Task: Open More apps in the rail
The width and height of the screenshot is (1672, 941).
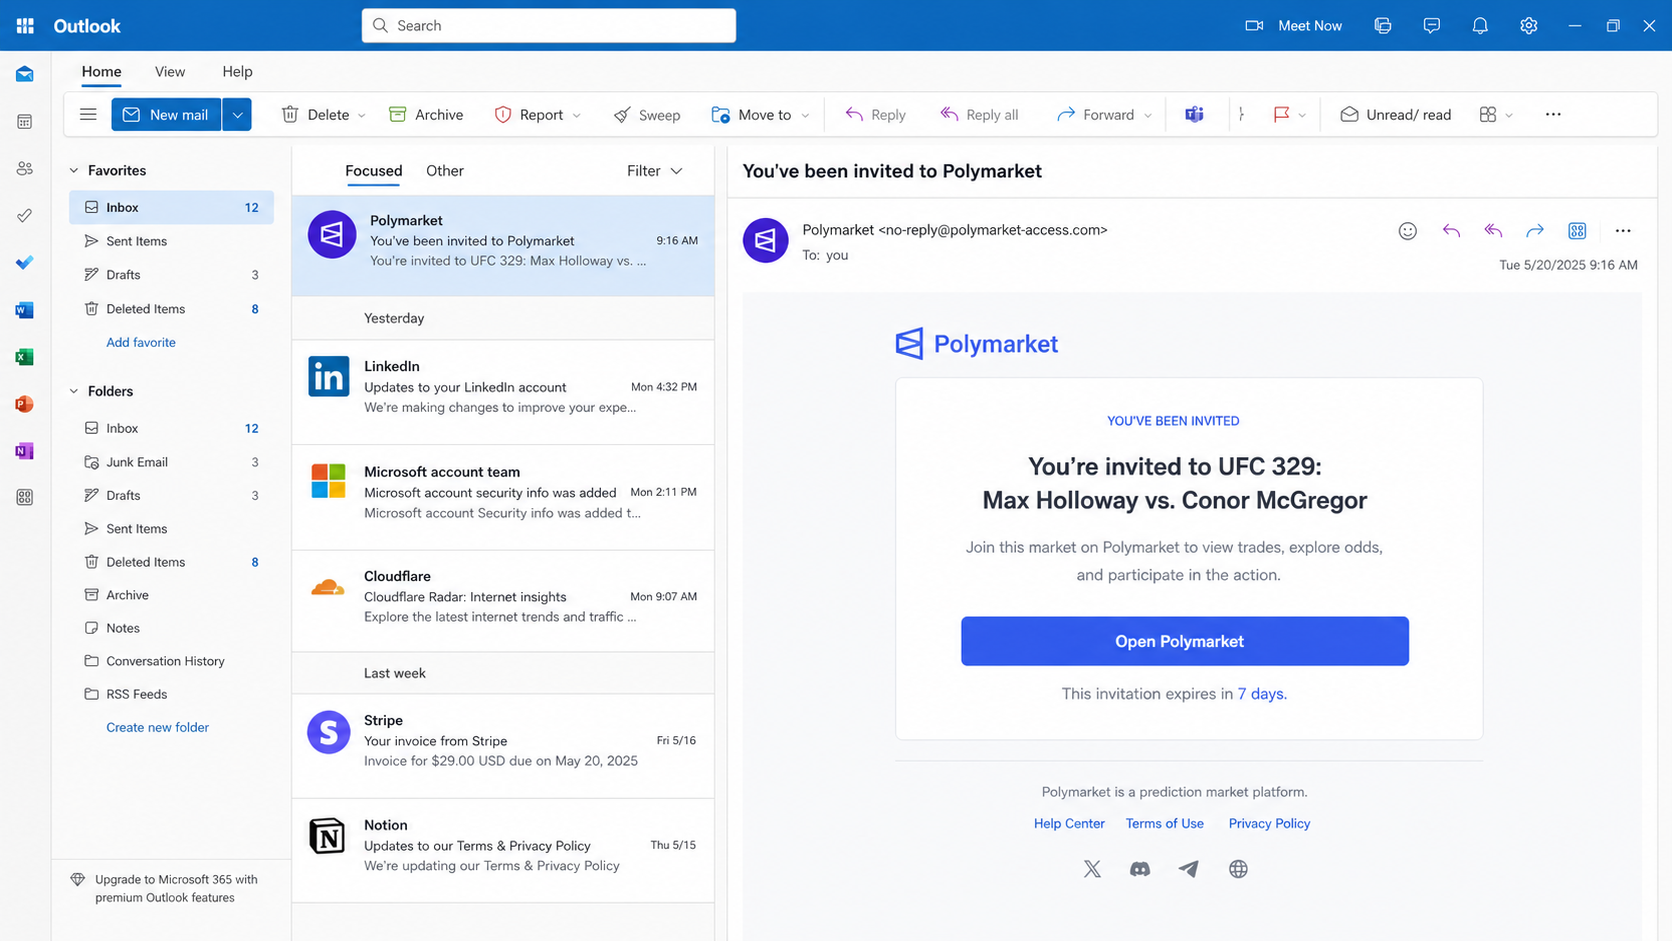Action: 25,497
